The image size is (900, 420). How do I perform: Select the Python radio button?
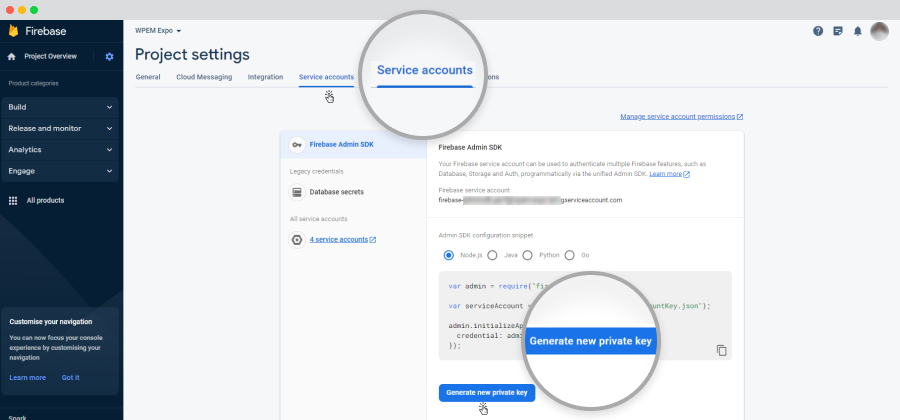coord(527,255)
